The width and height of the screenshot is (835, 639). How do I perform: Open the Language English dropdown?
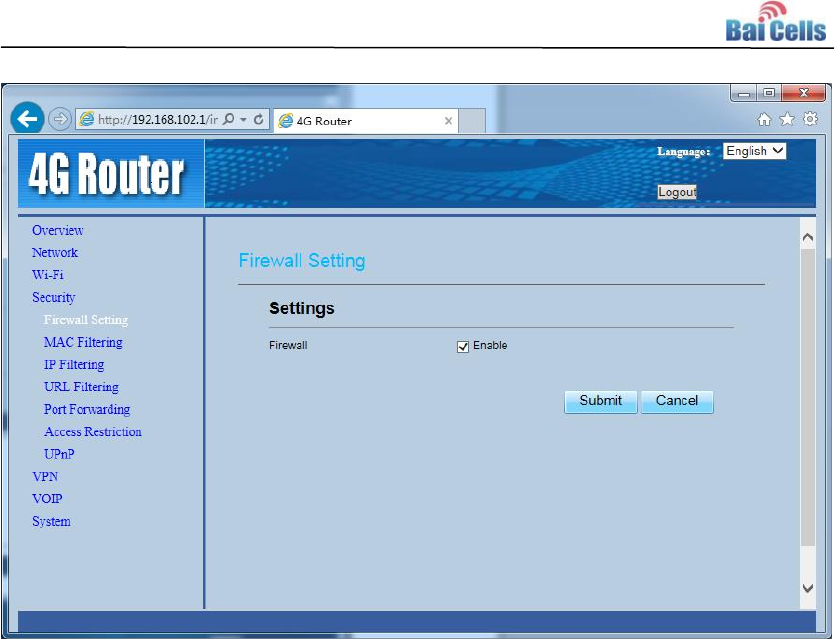[x=754, y=151]
